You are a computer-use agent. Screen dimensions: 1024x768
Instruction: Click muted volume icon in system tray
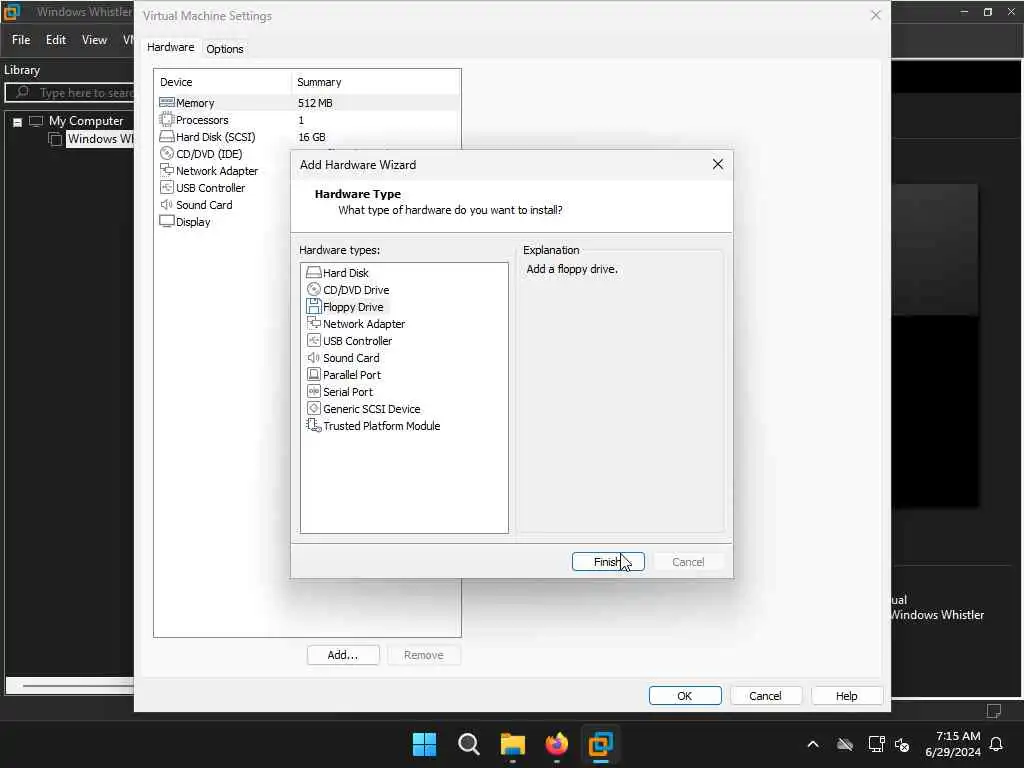(902, 744)
